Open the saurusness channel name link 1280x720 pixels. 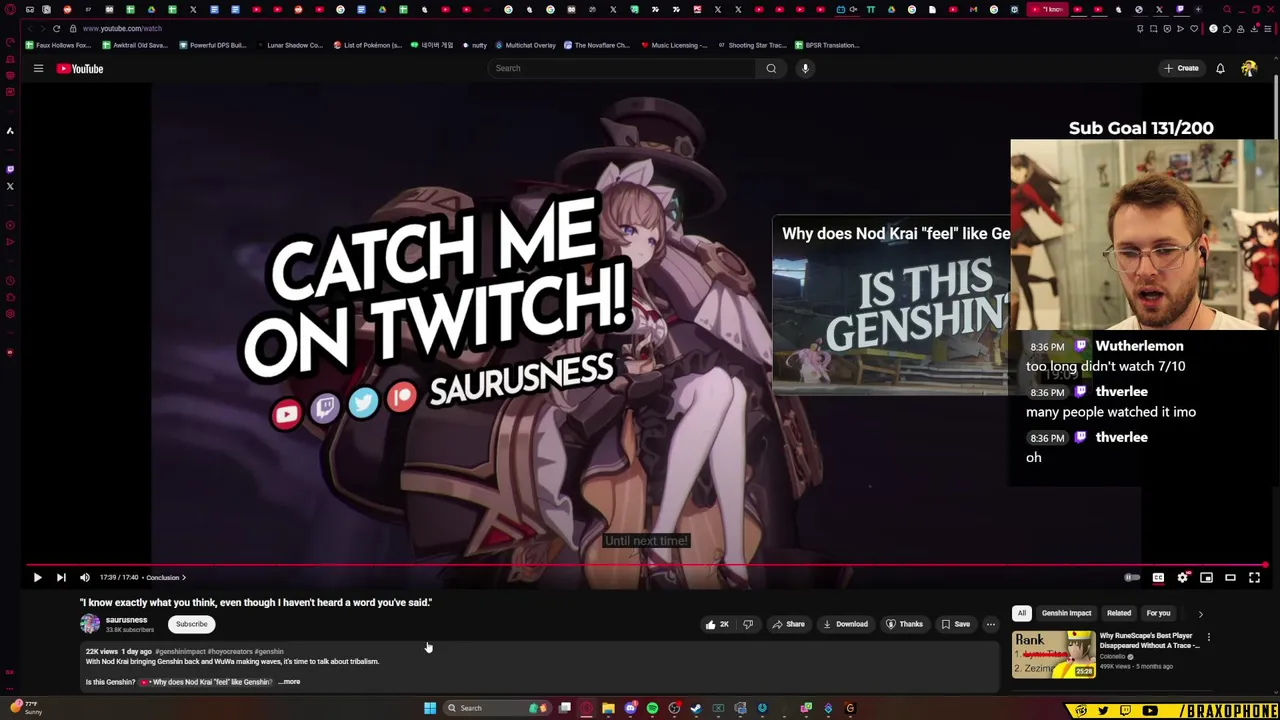(126, 620)
